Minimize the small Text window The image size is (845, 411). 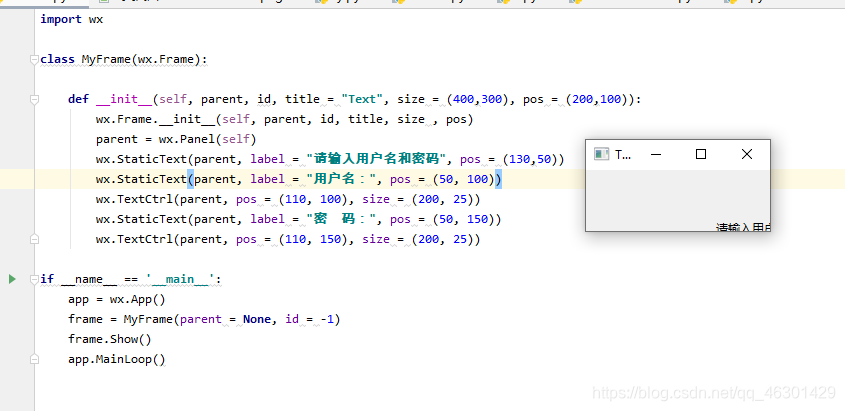656,155
